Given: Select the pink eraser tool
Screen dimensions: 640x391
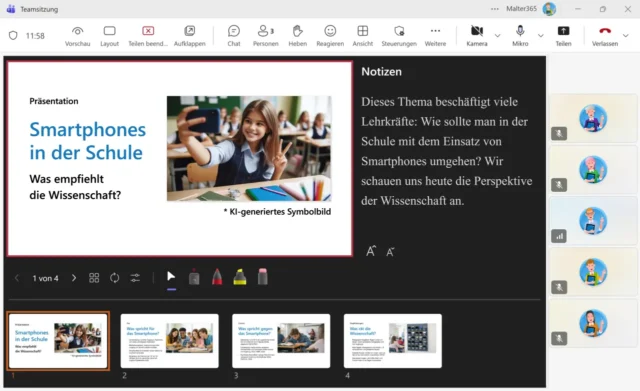Looking at the screenshot, I should [x=262, y=277].
